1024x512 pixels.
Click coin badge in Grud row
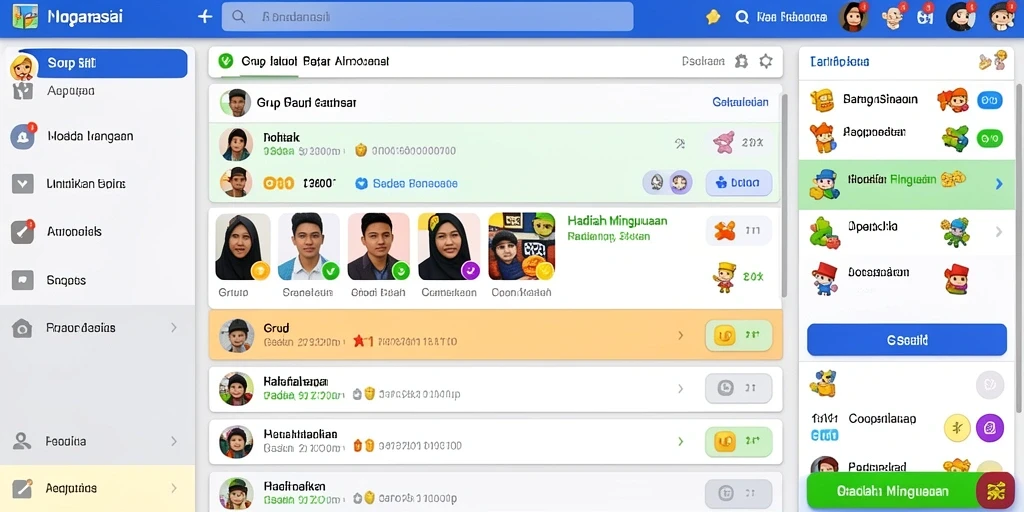[x=739, y=336]
